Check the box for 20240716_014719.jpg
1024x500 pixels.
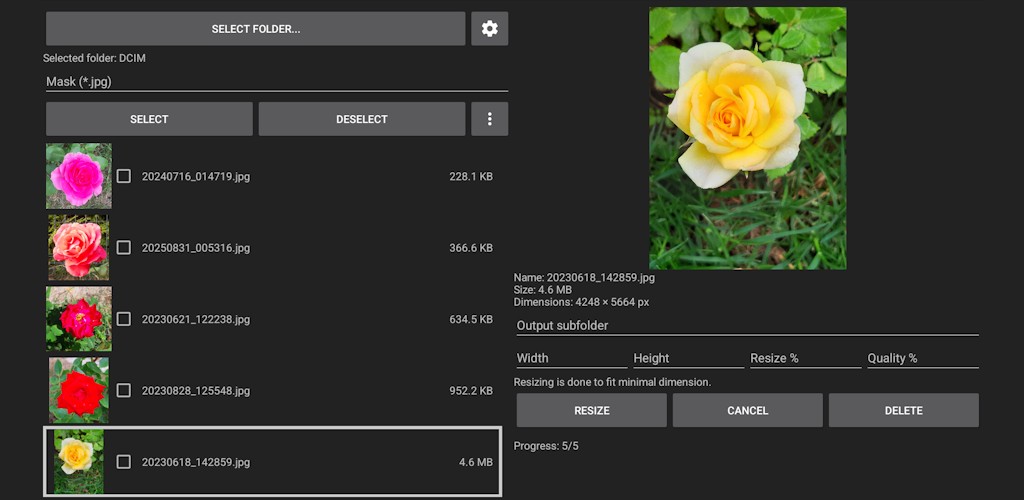click(124, 176)
